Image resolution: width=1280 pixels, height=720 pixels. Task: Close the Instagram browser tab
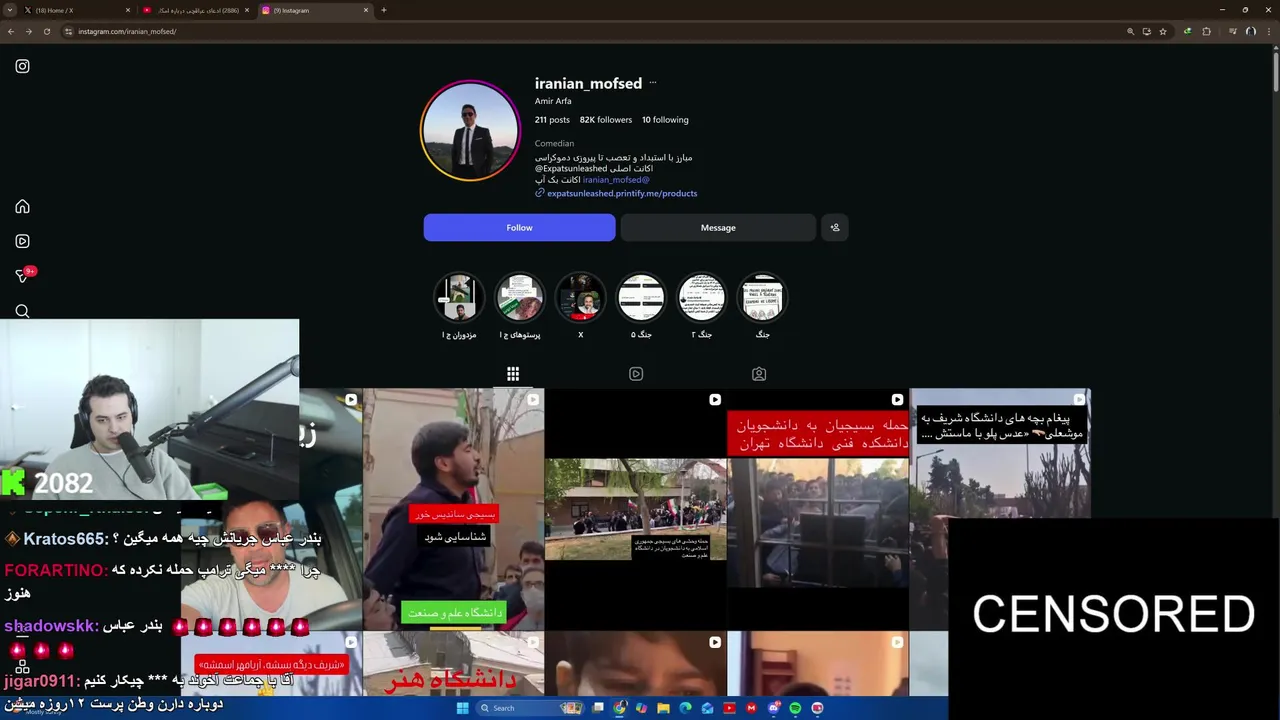[x=366, y=10]
